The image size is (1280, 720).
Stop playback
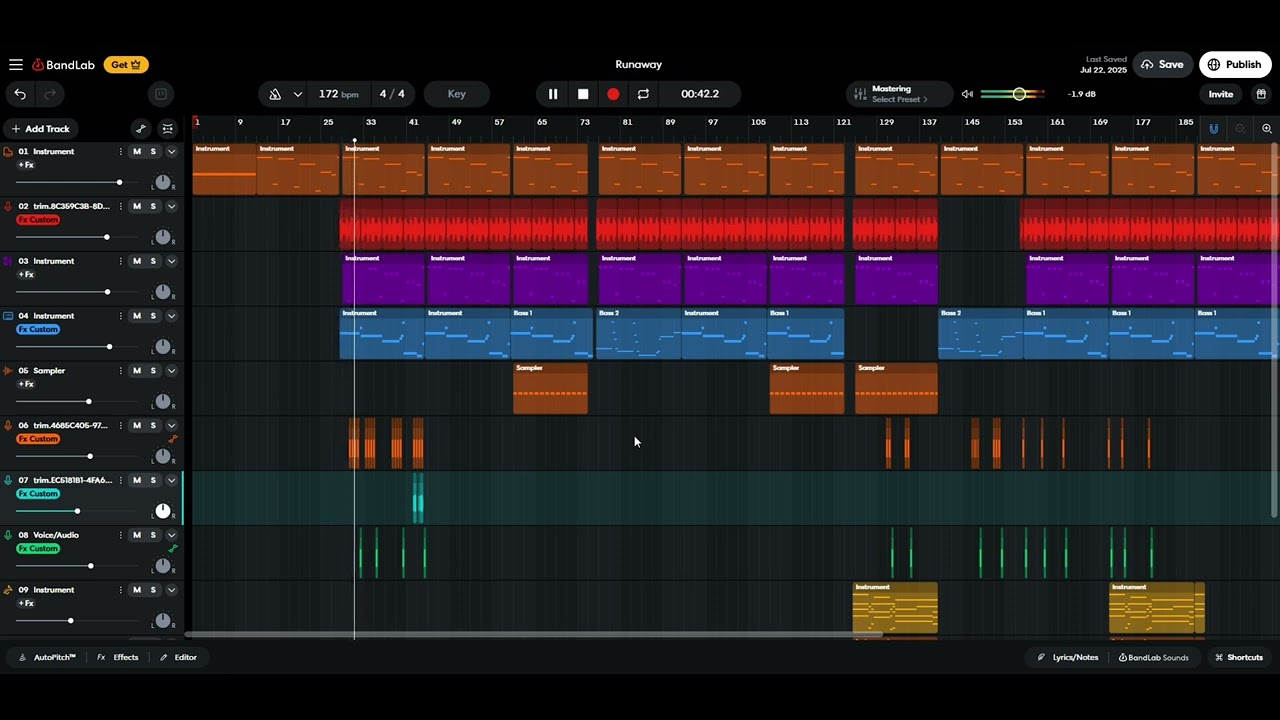click(583, 94)
